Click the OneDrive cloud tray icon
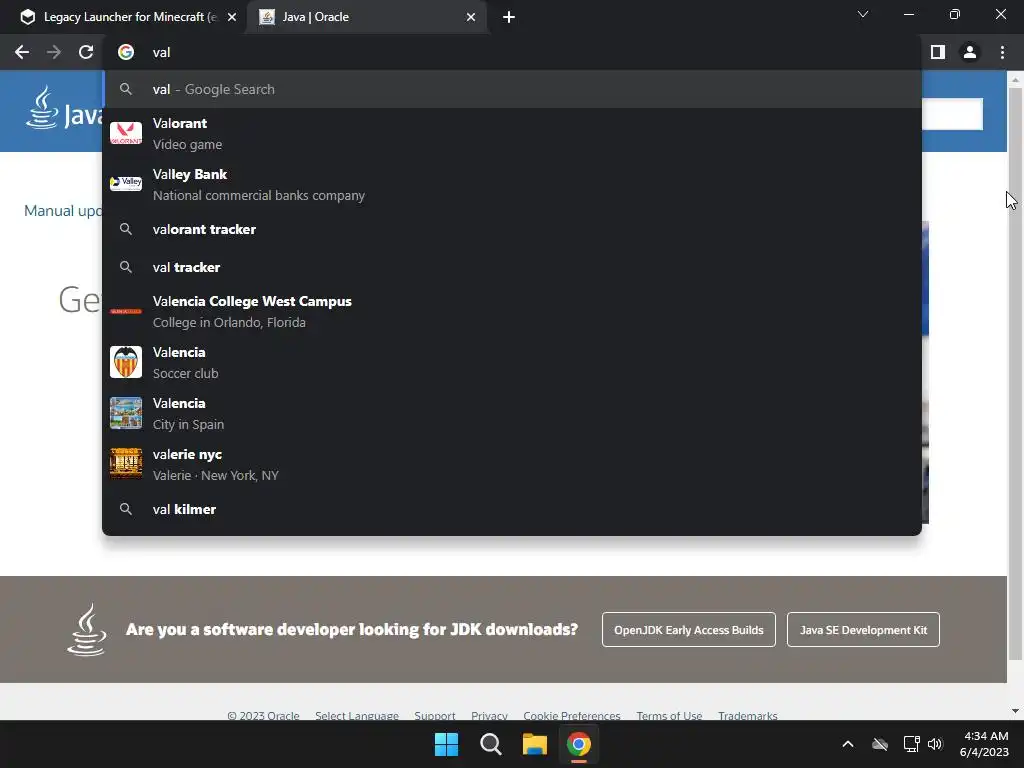 tap(880, 744)
